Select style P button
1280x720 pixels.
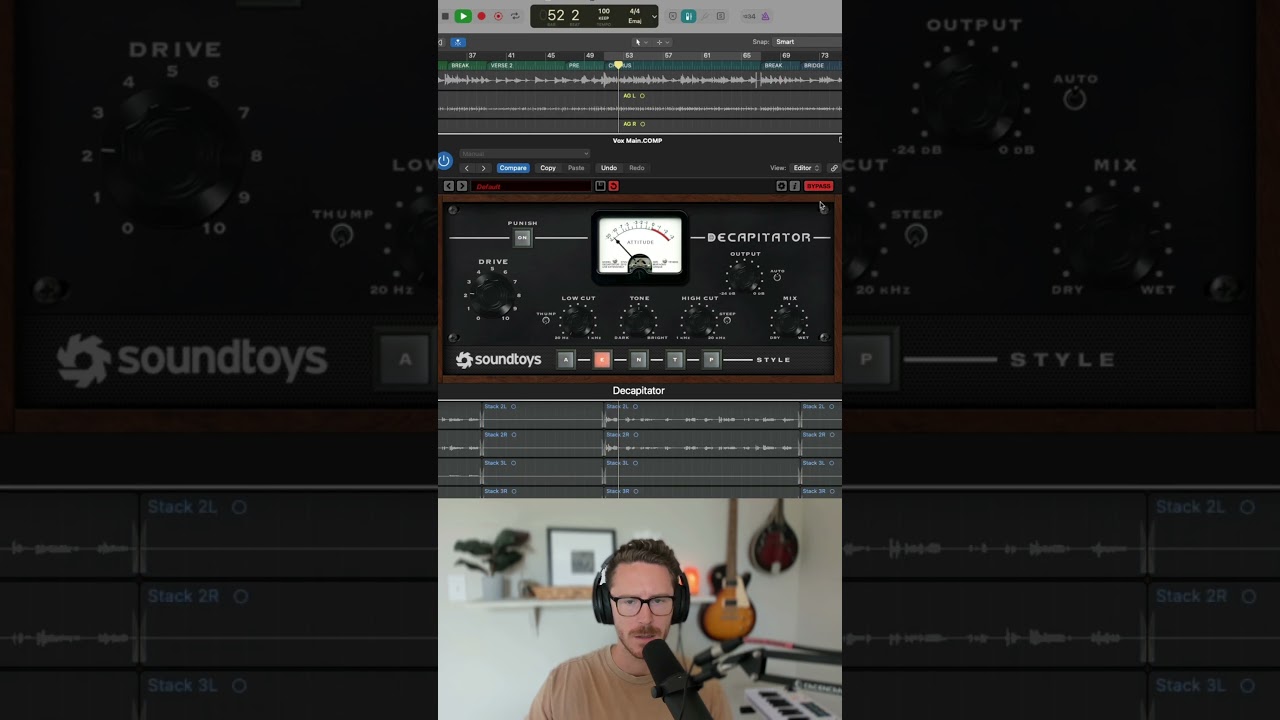pos(712,360)
